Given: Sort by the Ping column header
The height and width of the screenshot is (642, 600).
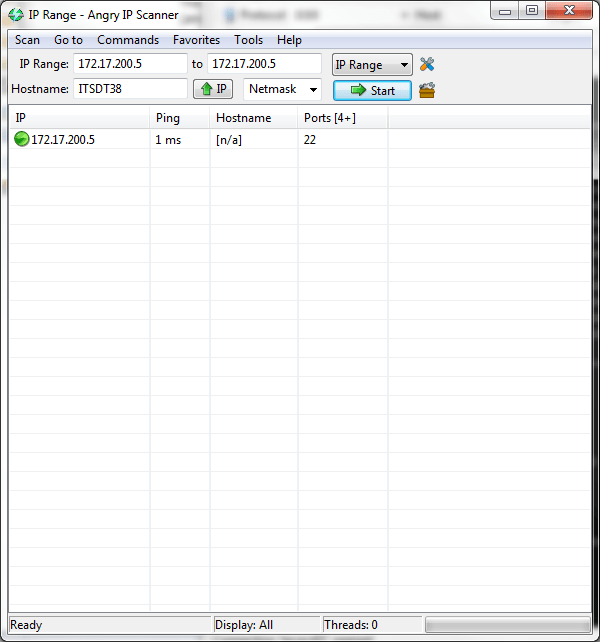Looking at the screenshot, I should point(180,118).
